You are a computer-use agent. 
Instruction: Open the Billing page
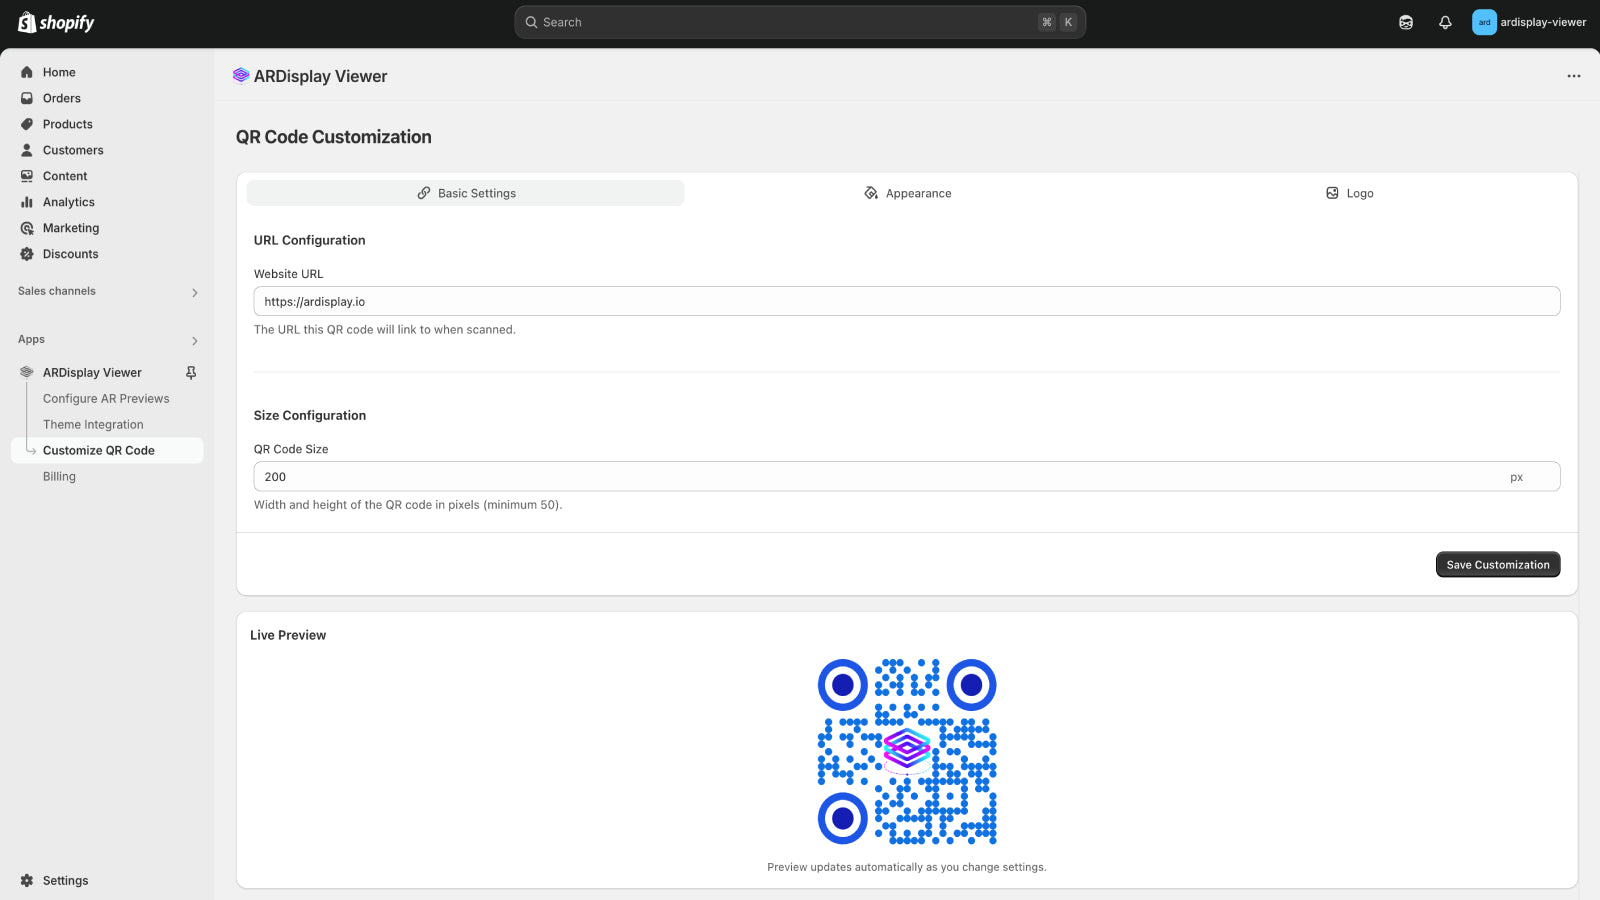[x=59, y=476]
